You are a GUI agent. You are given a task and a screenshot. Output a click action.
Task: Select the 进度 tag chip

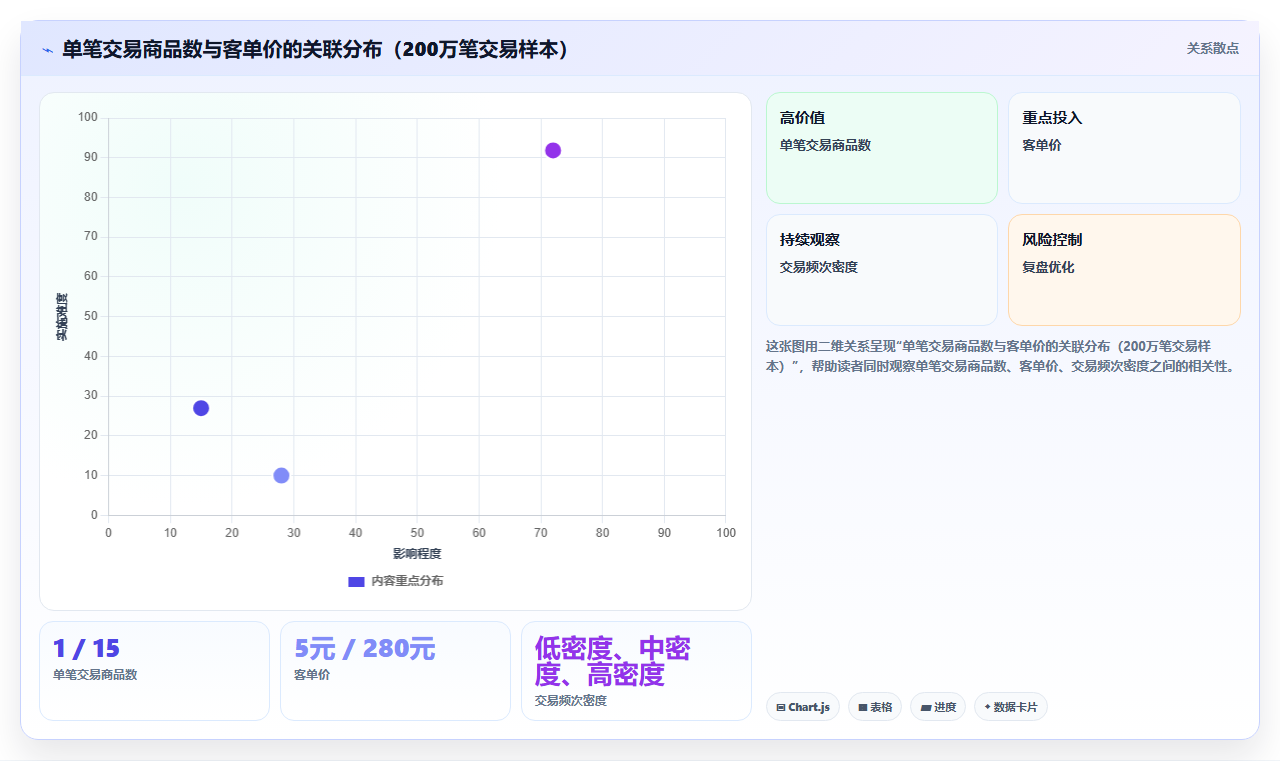[938, 707]
